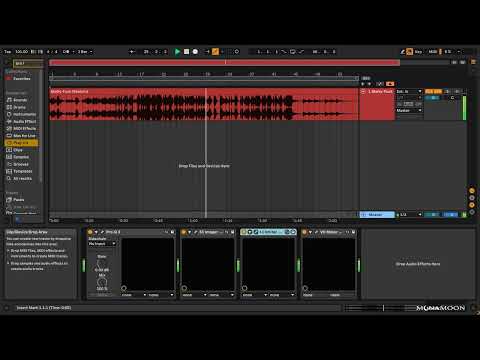Click into the browser search field

(28, 63)
